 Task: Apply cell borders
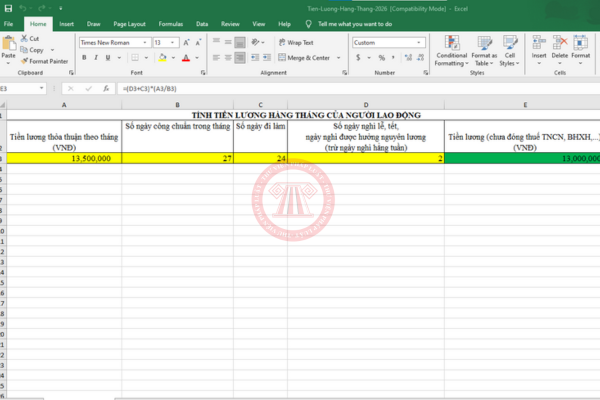pyautogui.click(x=135, y=58)
